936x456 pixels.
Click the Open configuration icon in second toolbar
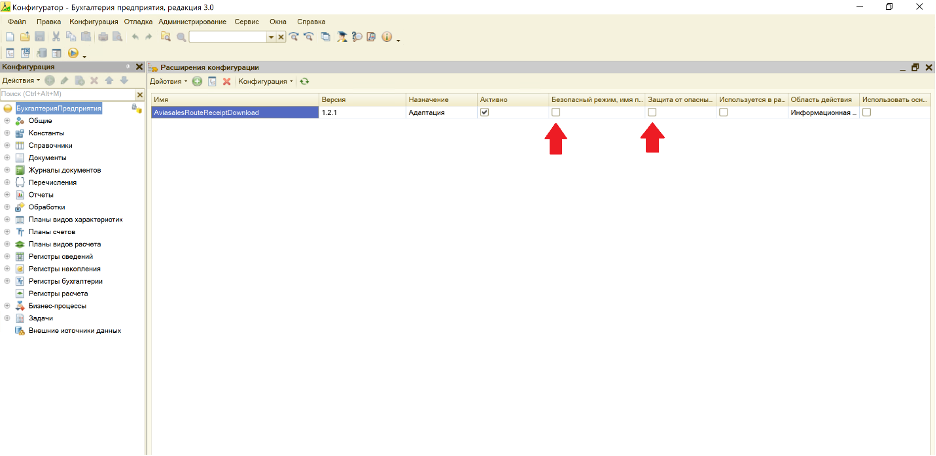[10, 53]
